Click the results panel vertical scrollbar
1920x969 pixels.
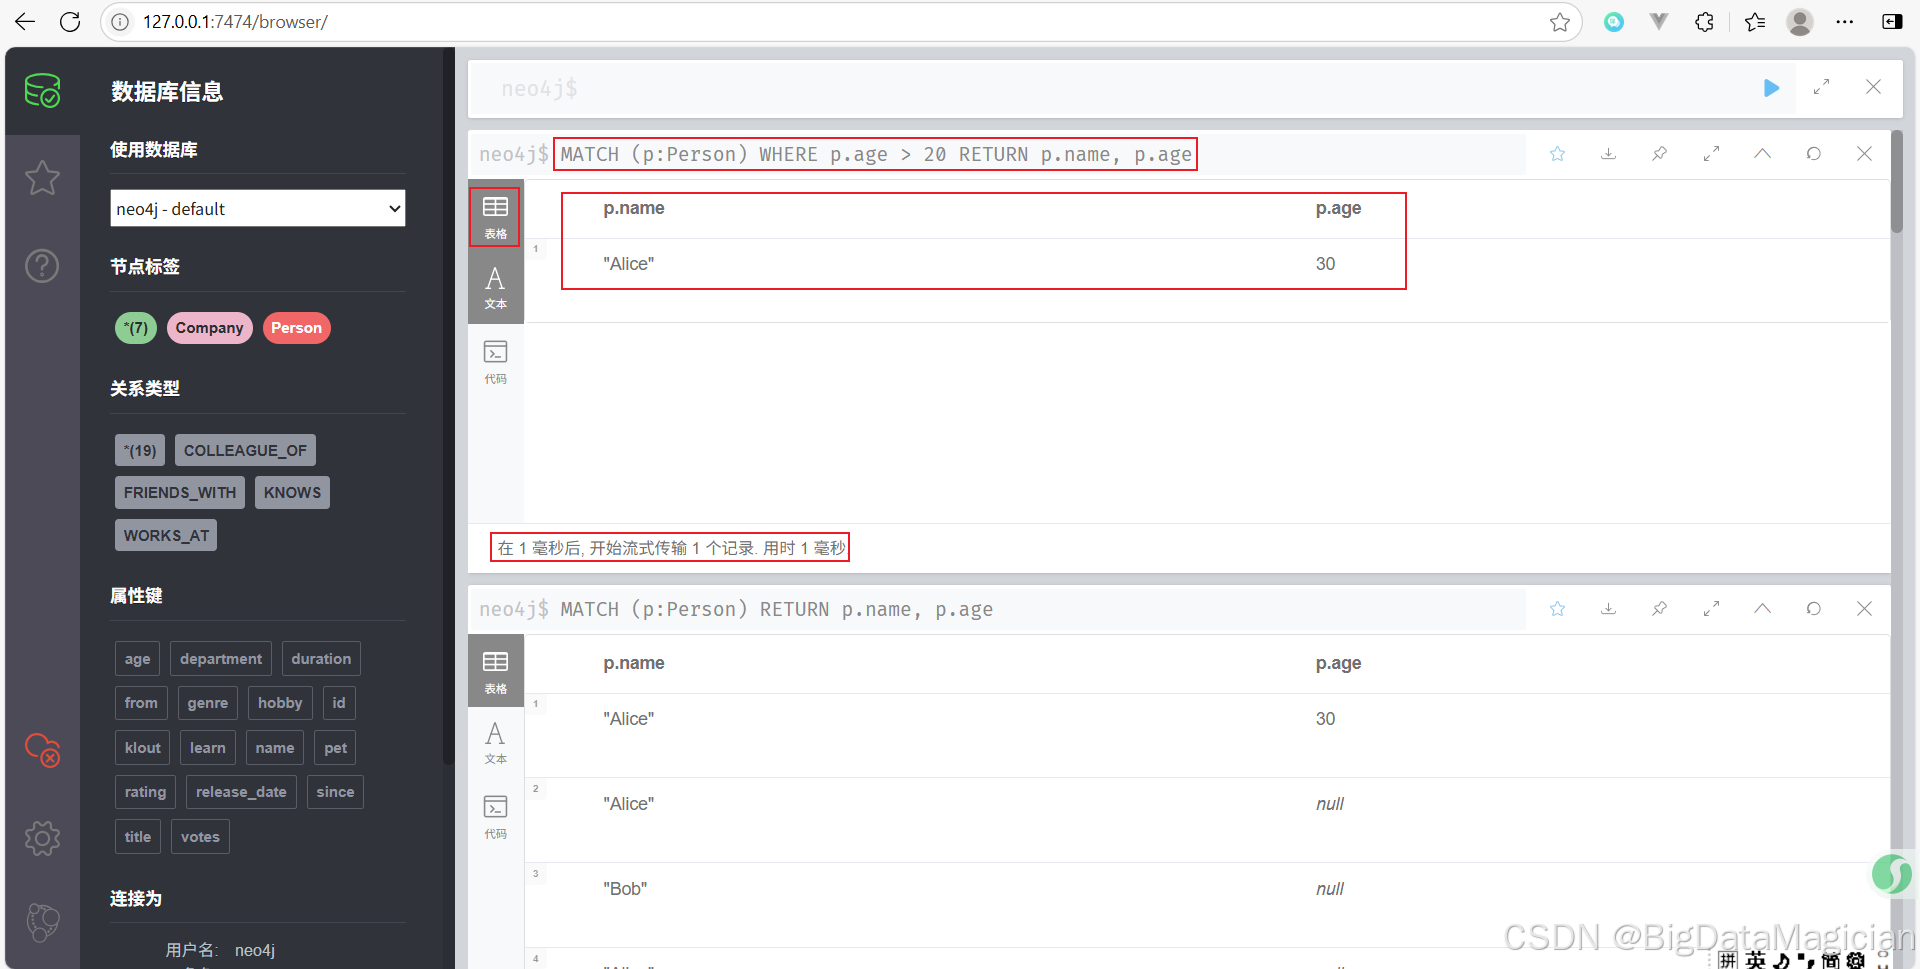pyautogui.click(x=1897, y=182)
